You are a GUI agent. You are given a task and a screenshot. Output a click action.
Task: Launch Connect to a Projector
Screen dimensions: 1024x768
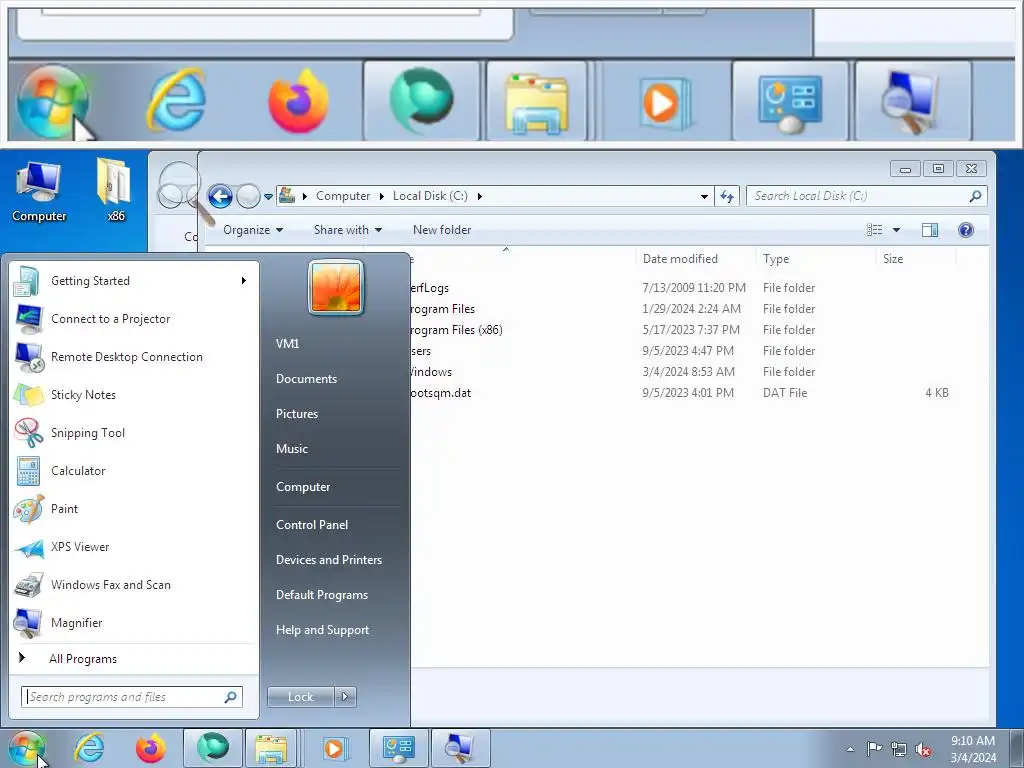coord(133,319)
